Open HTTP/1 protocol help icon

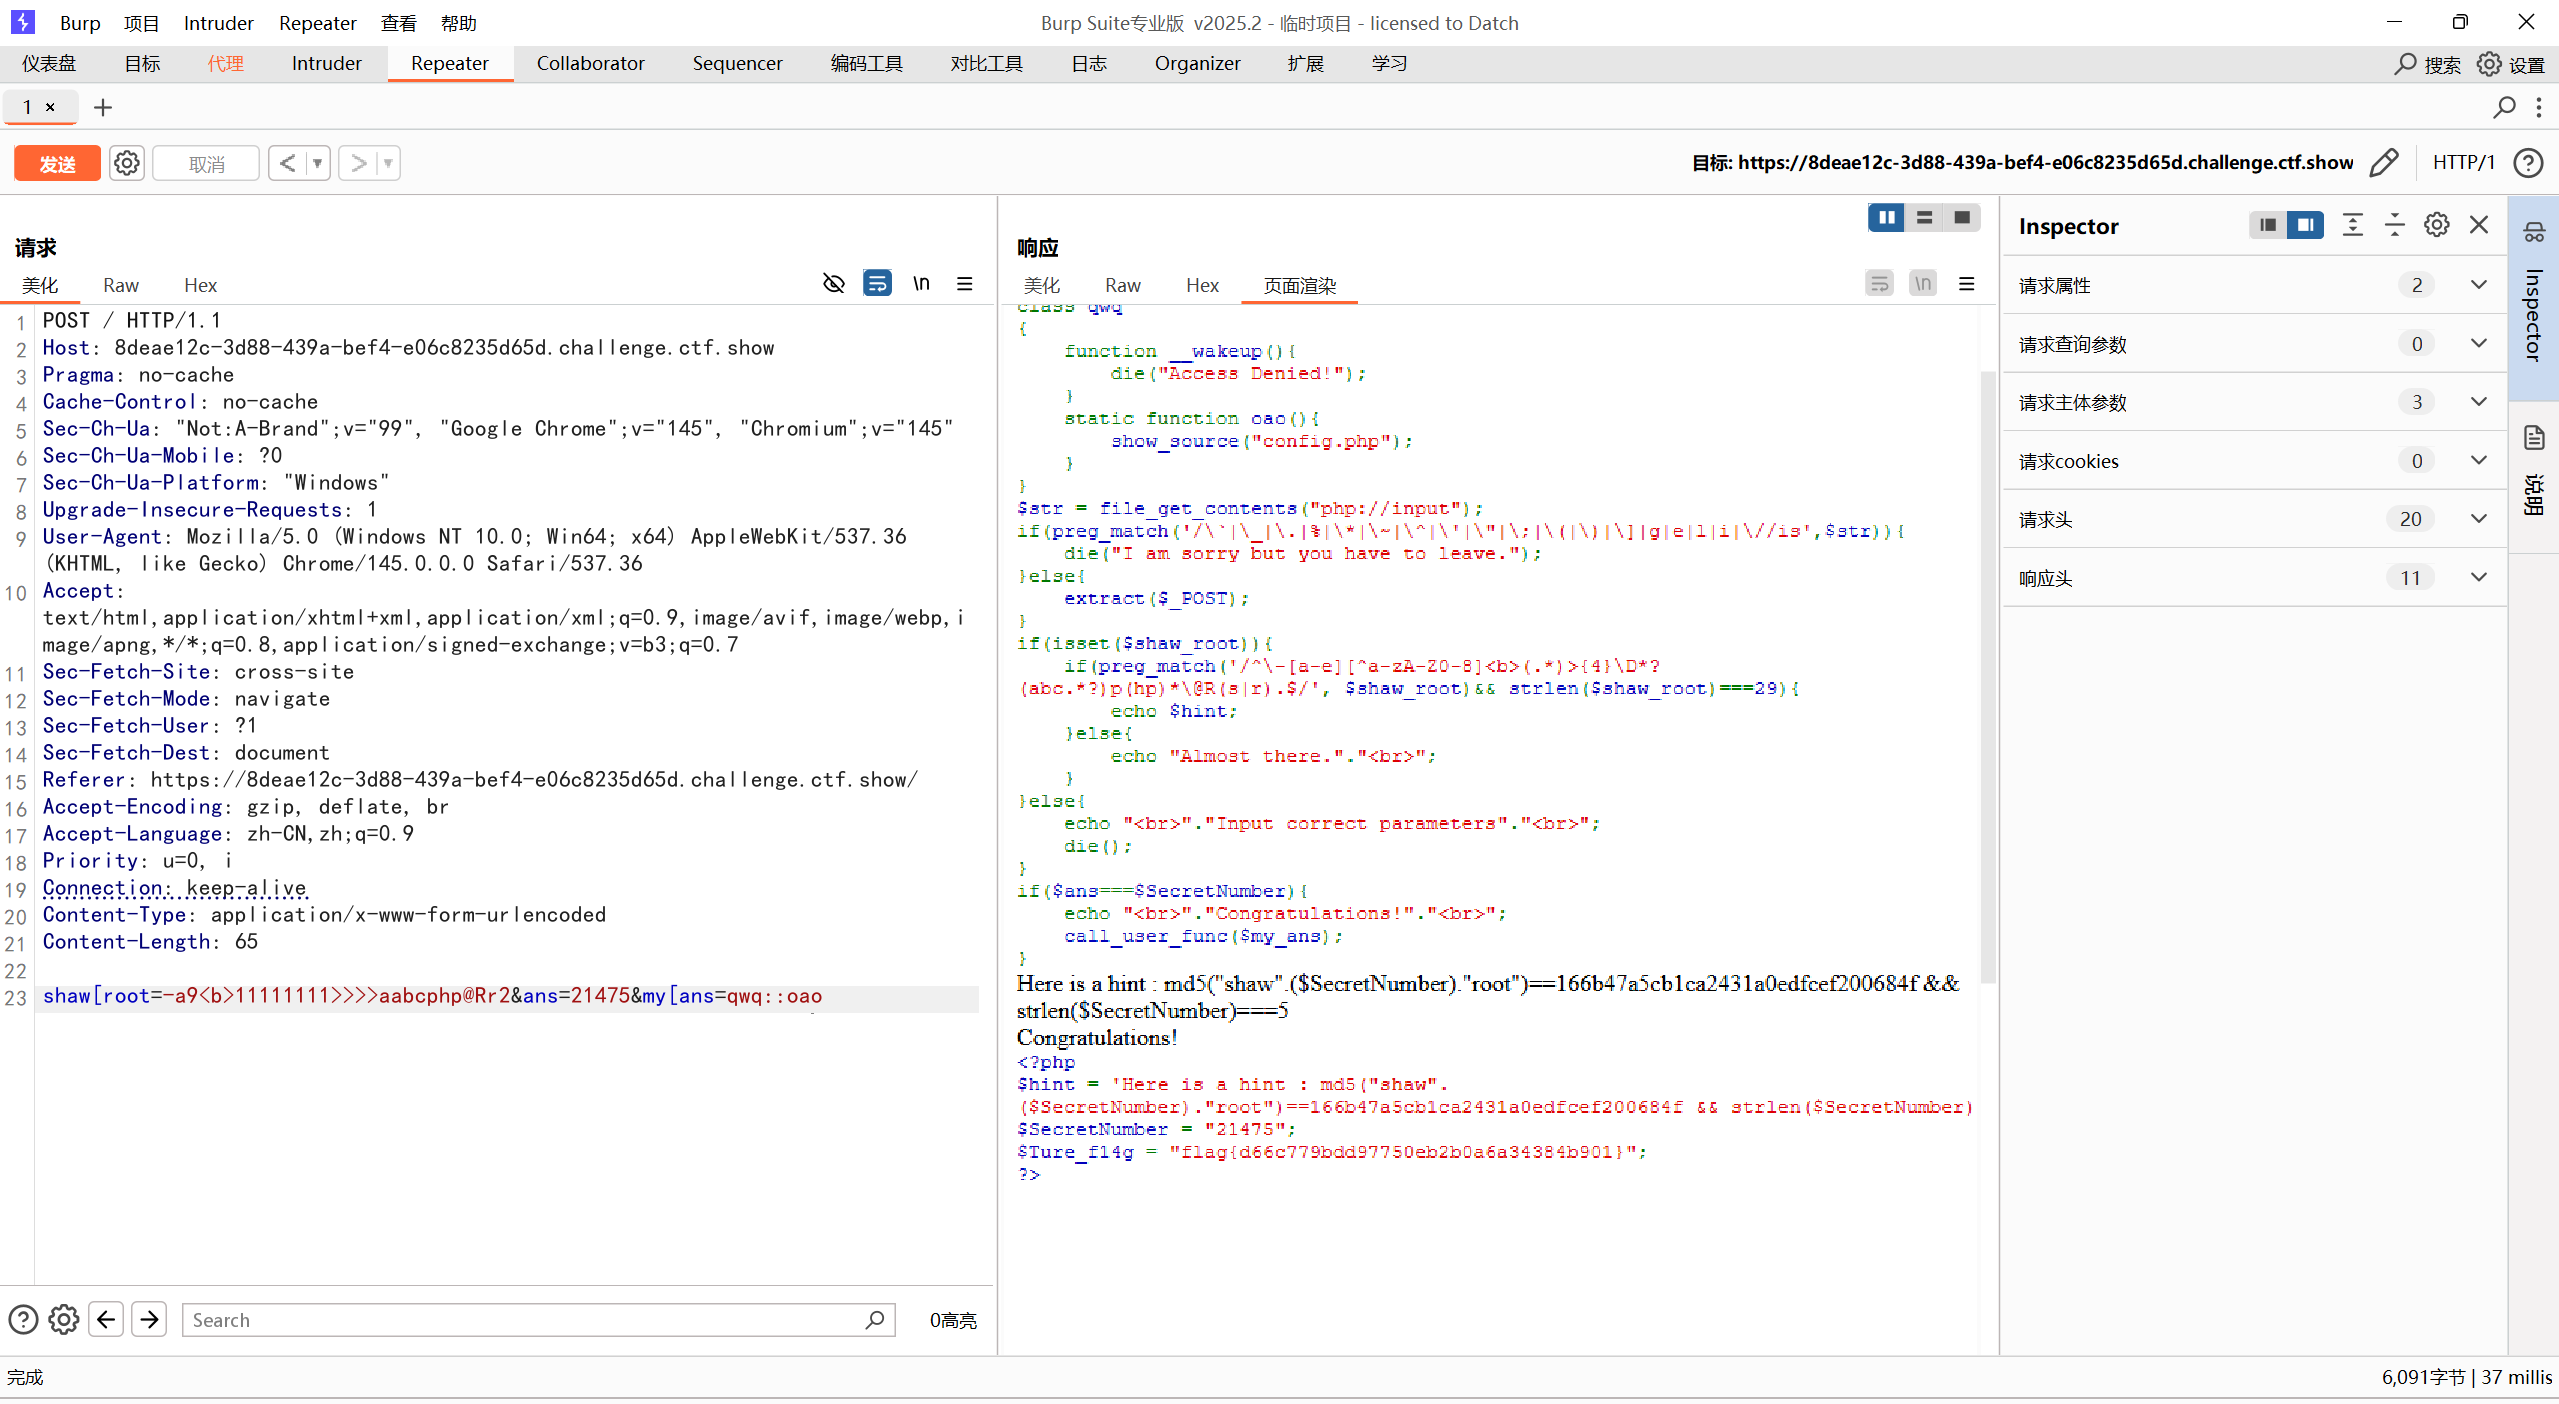(2528, 163)
